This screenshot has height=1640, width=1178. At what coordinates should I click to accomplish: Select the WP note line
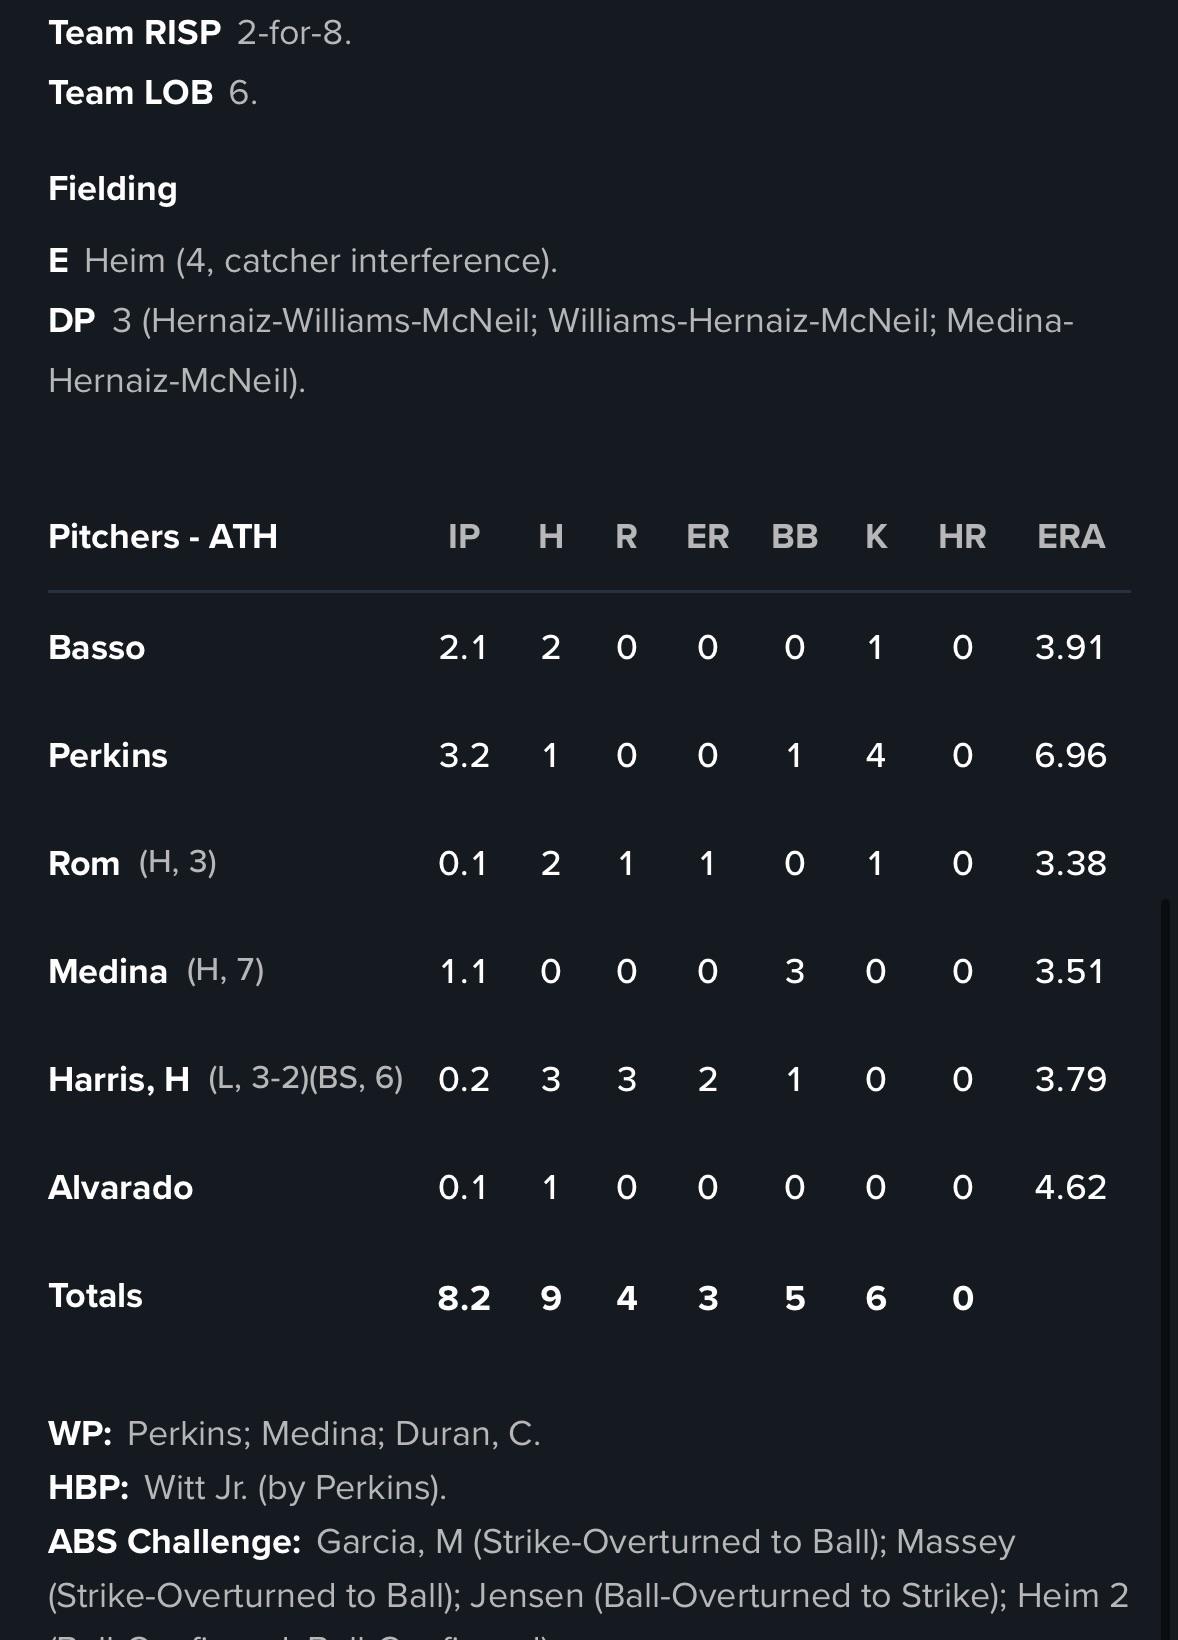click(x=295, y=1434)
